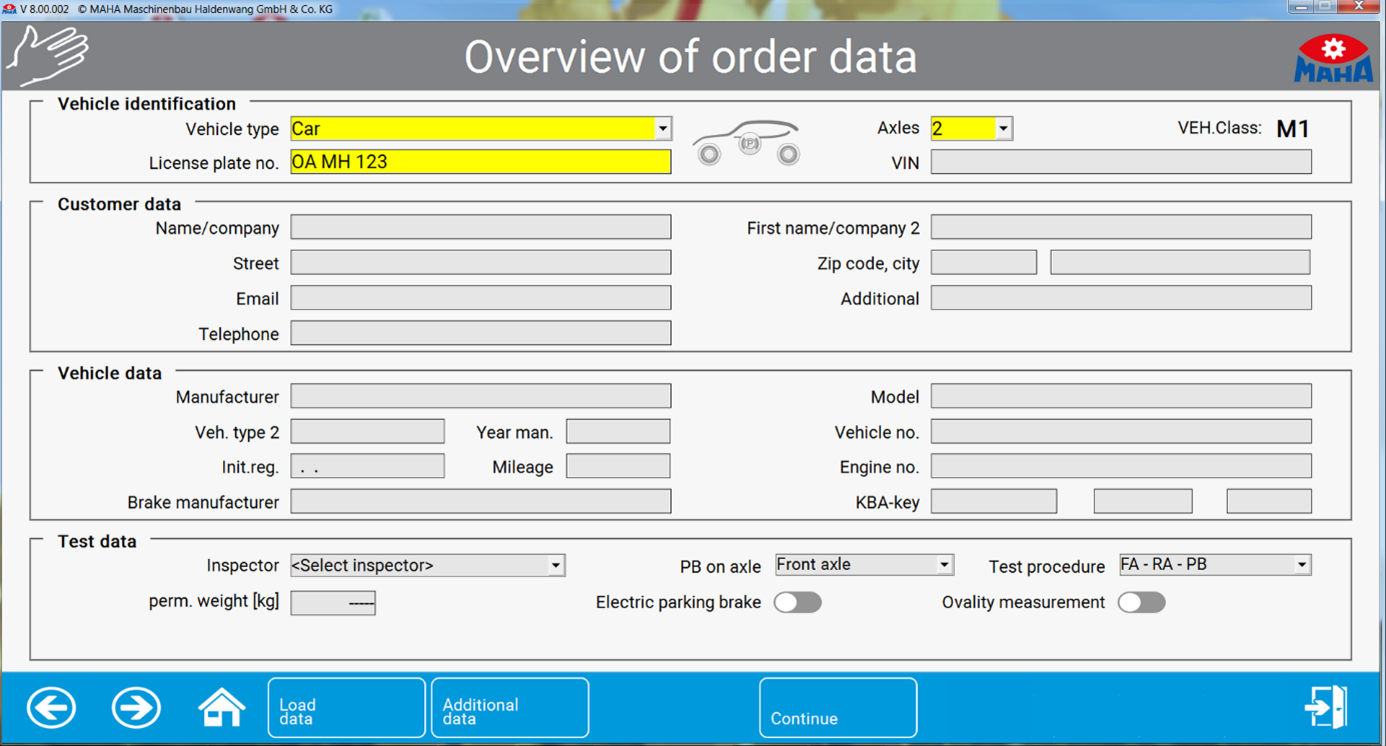The height and width of the screenshot is (746, 1386).
Task: Click the forward arrow icon
Action: click(136, 708)
